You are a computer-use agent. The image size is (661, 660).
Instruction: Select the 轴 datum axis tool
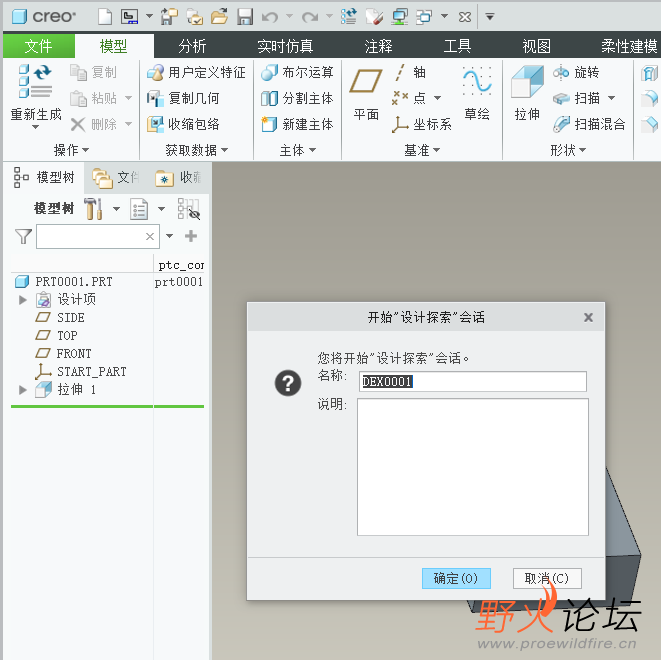[x=410, y=72]
